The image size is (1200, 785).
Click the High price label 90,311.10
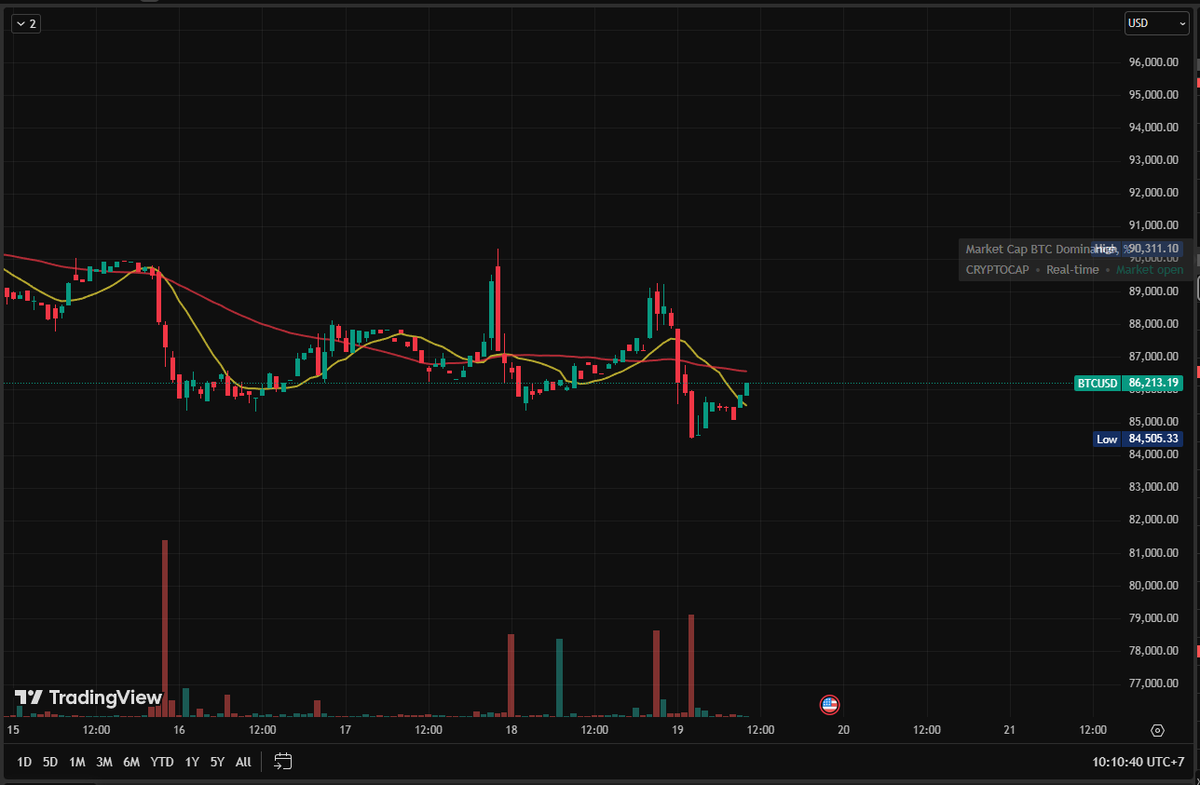(x=1139, y=249)
